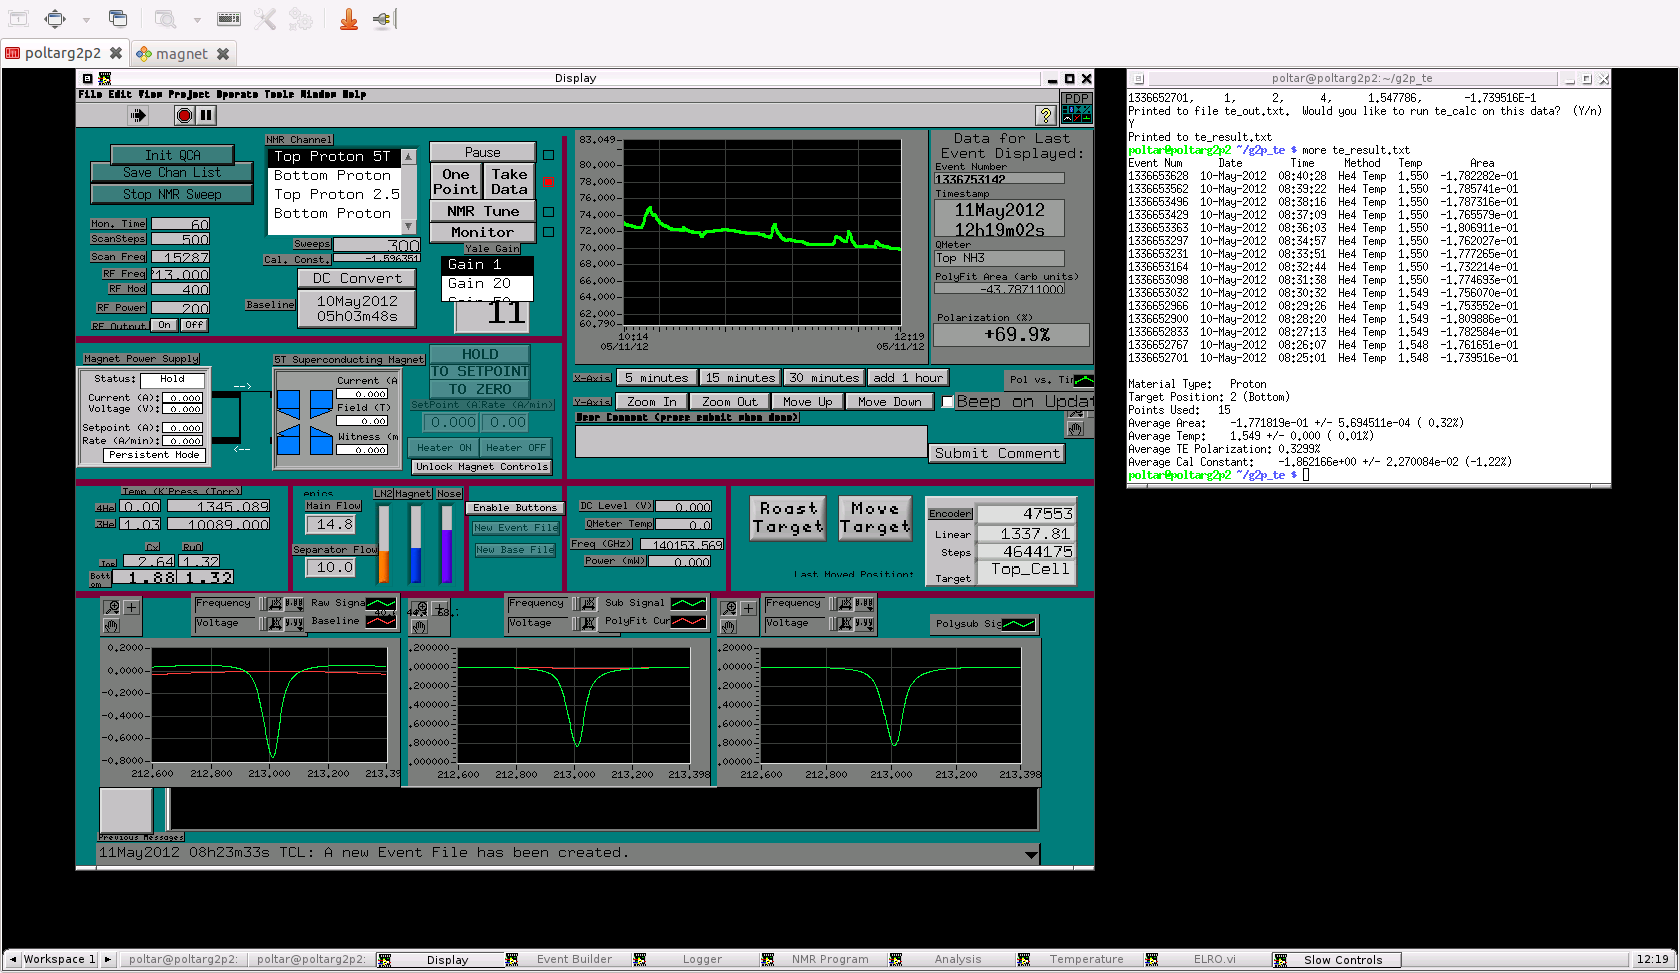The width and height of the screenshot is (1680, 973).
Task: Select zoom tool on Raw Signal graph
Action: pyautogui.click(x=112, y=607)
